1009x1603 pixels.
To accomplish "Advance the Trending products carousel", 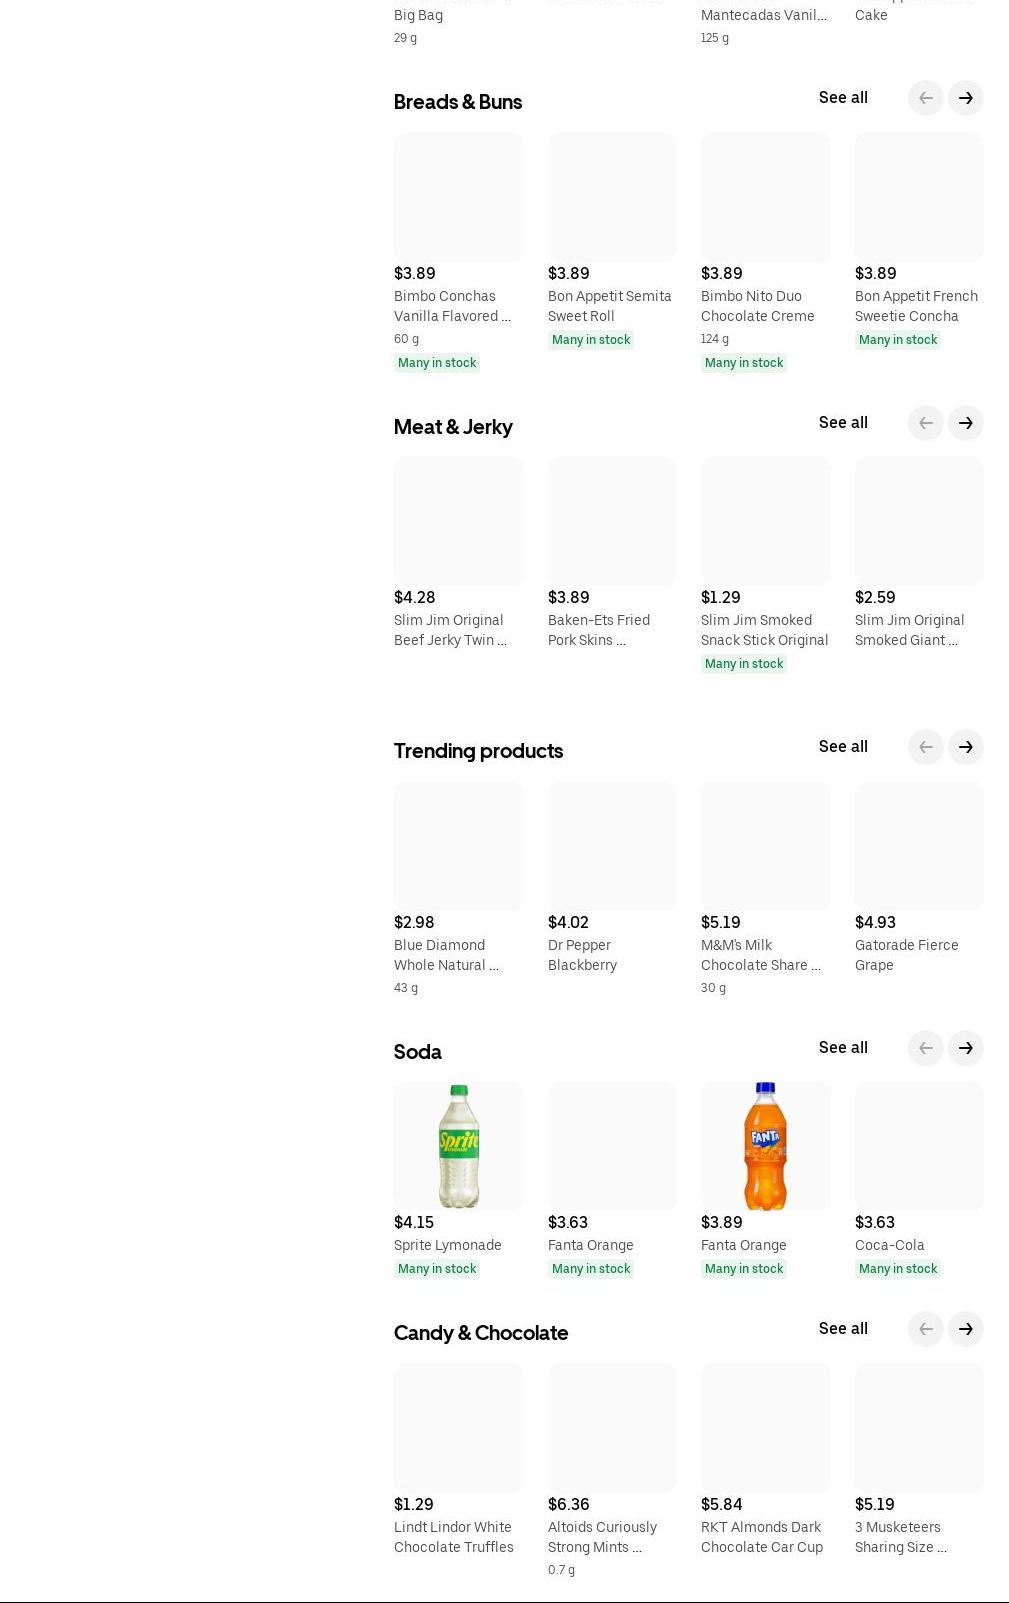I will coord(965,747).
